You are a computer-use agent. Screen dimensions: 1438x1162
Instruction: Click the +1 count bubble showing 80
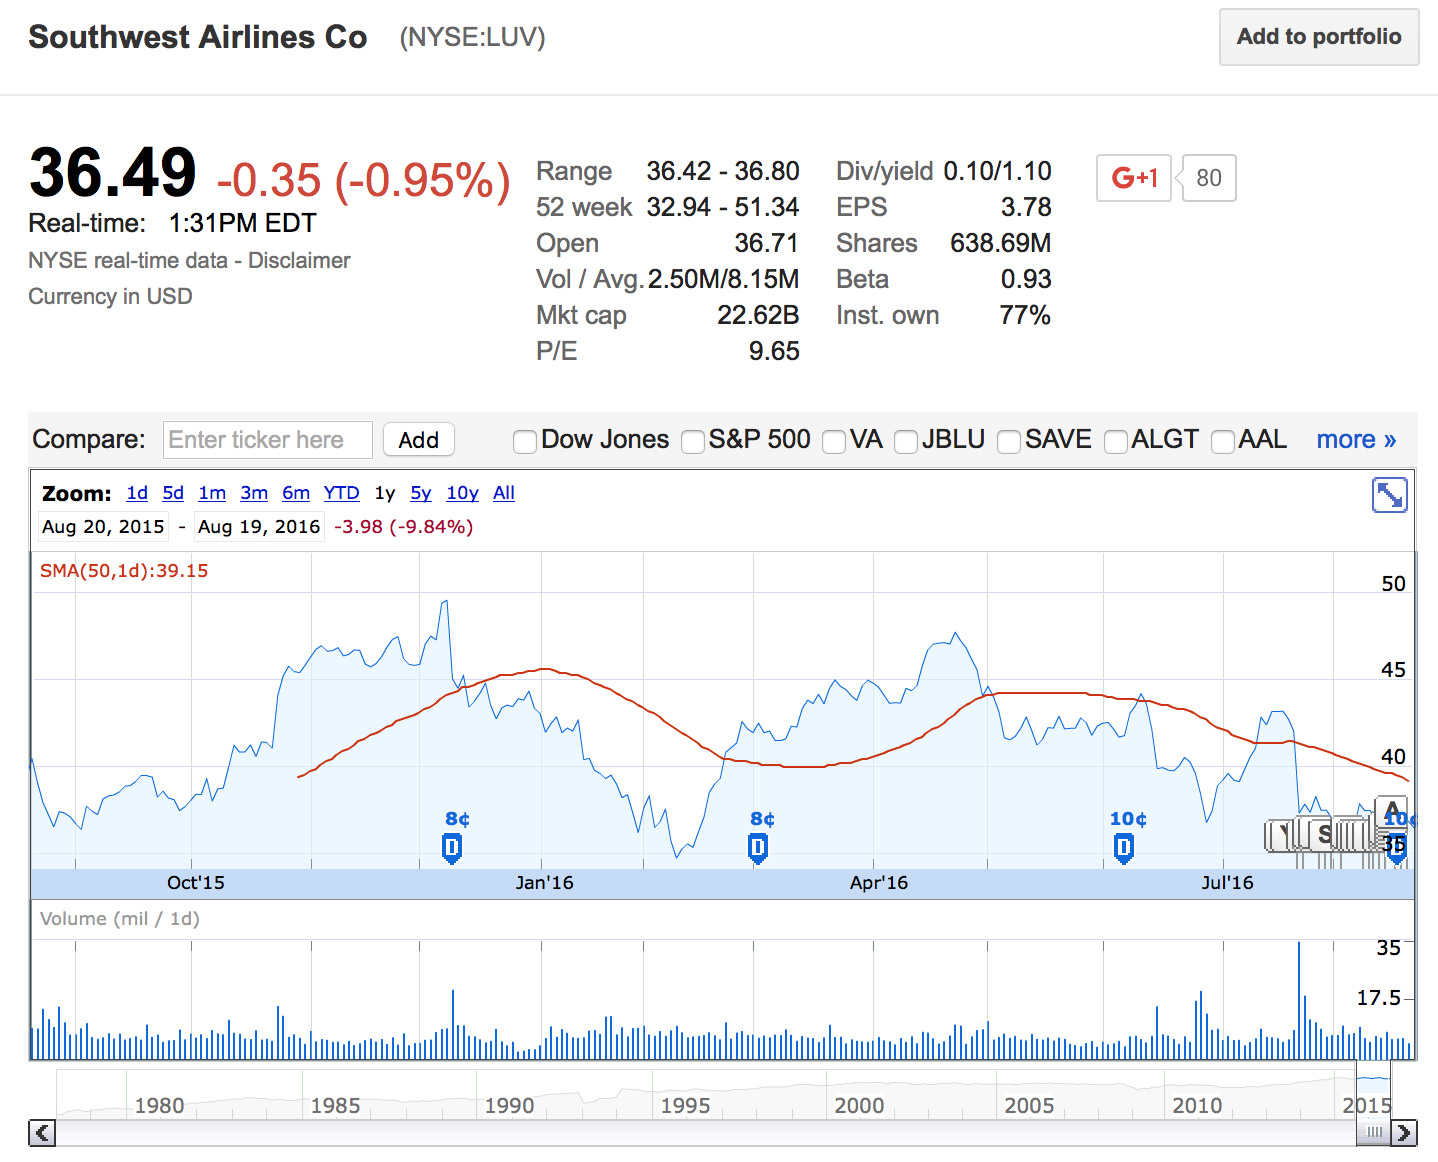click(1208, 178)
